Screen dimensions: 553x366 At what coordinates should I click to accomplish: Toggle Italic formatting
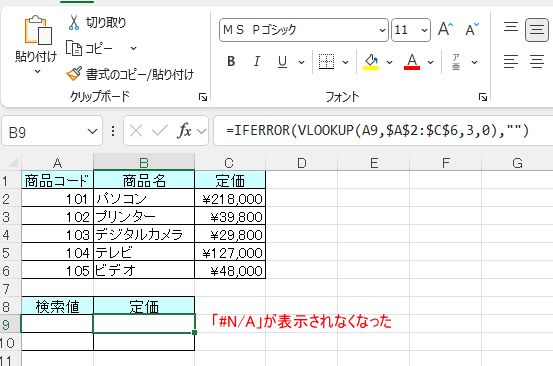tap(257, 62)
